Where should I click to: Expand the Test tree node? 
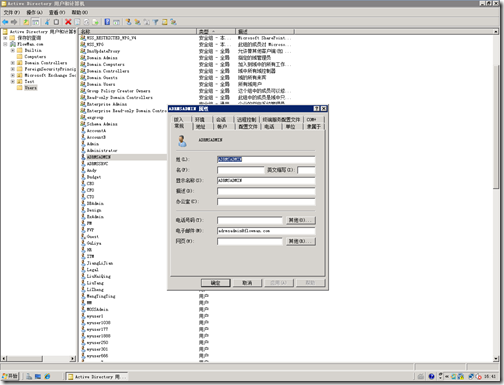point(13,81)
